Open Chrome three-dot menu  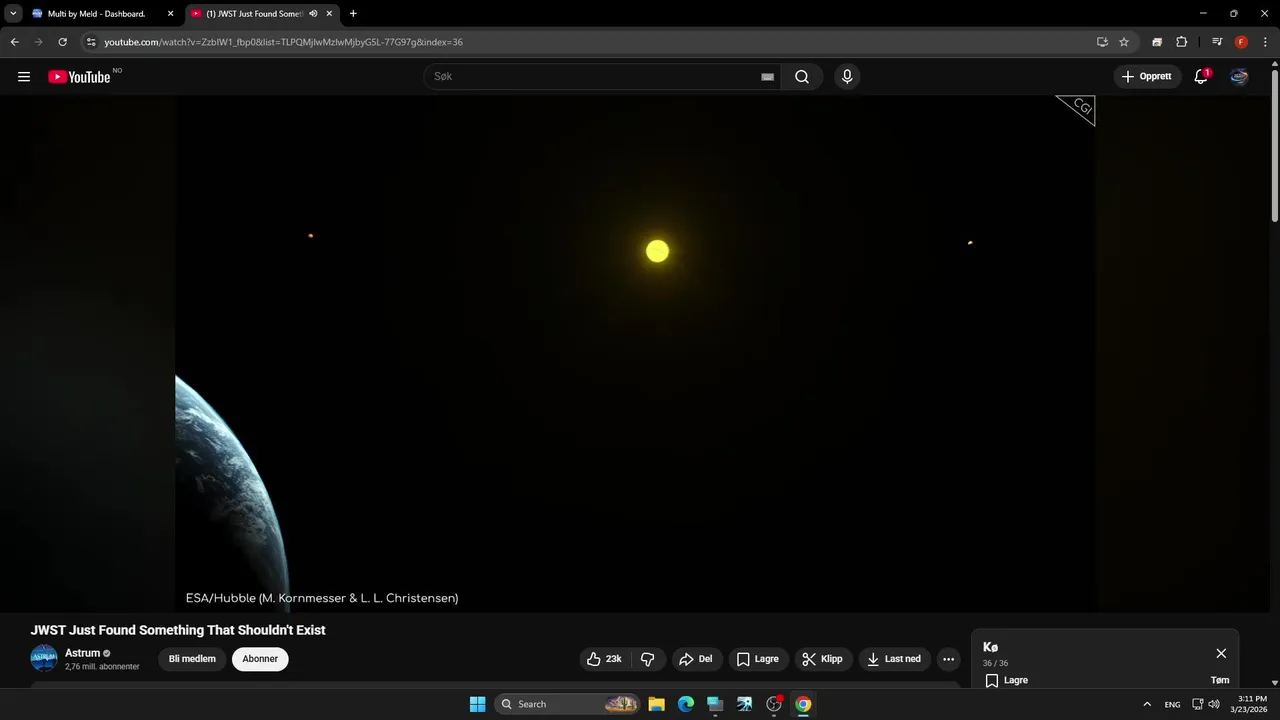coord(1265,42)
